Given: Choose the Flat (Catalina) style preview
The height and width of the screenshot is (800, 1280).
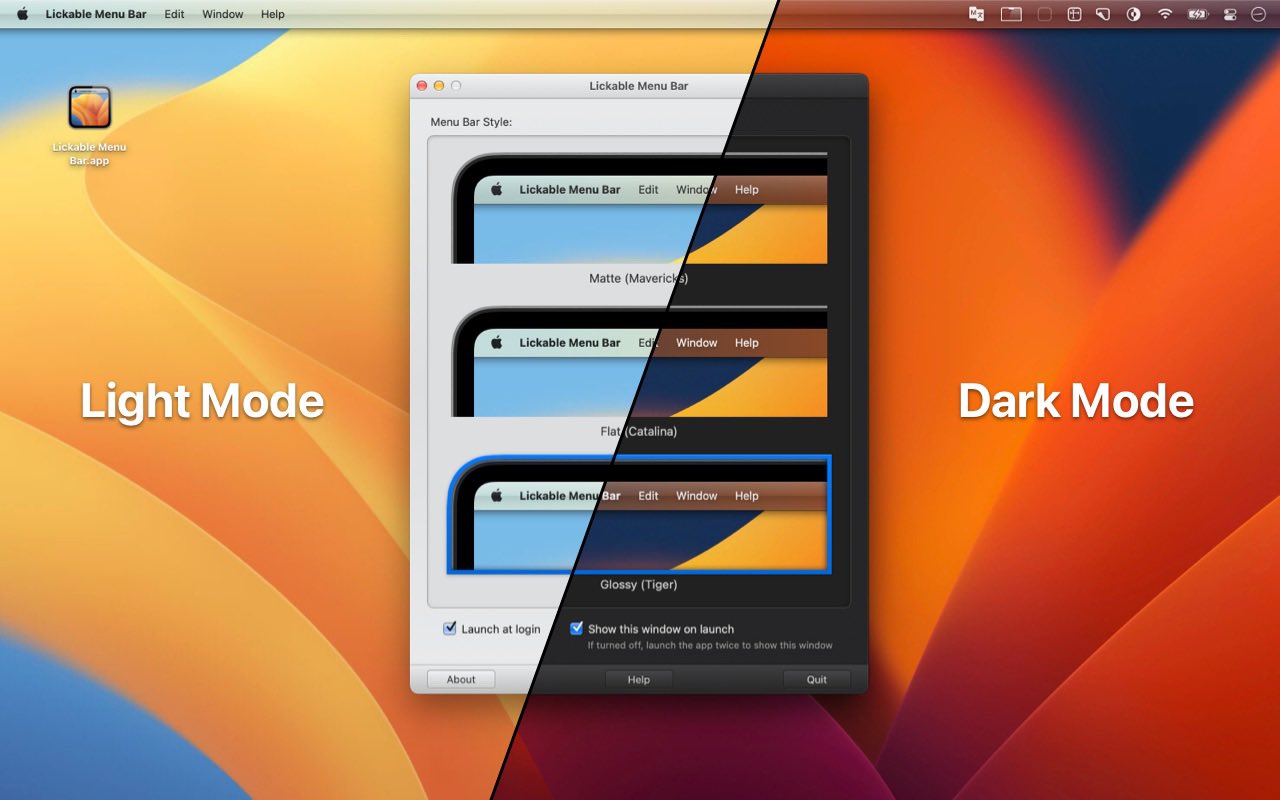Looking at the screenshot, I should (638, 360).
